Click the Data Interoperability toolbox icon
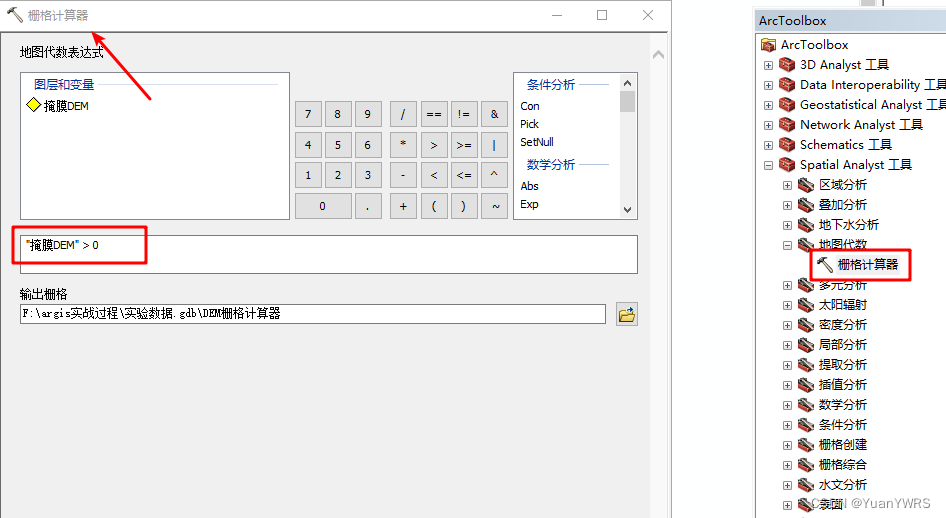Screen dimensions: 946x518 coord(787,84)
